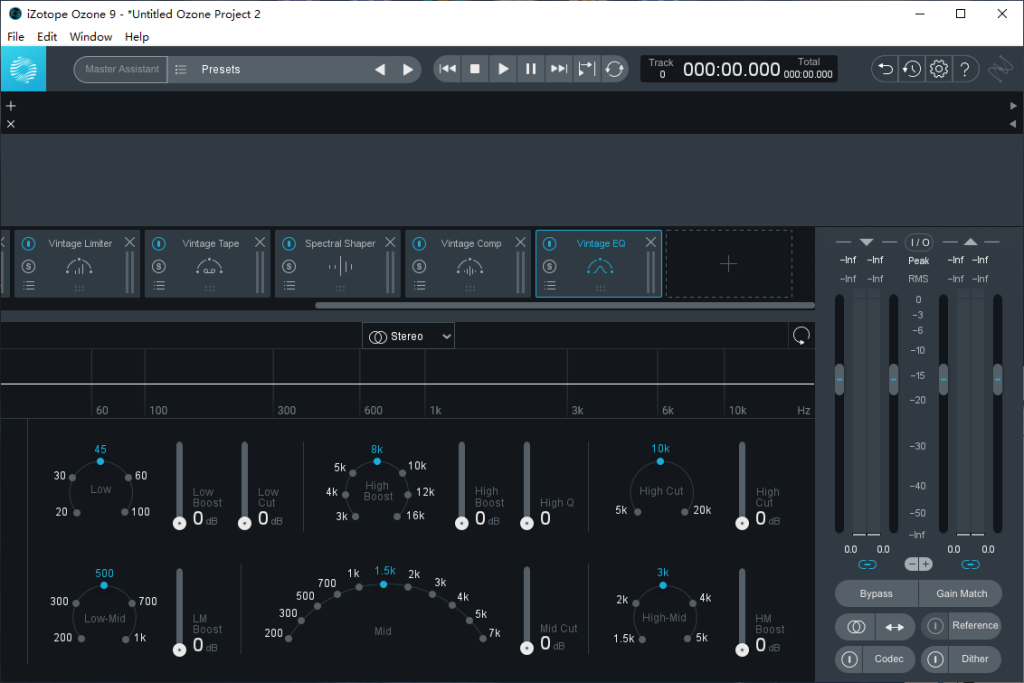Skip to next track

coord(558,69)
